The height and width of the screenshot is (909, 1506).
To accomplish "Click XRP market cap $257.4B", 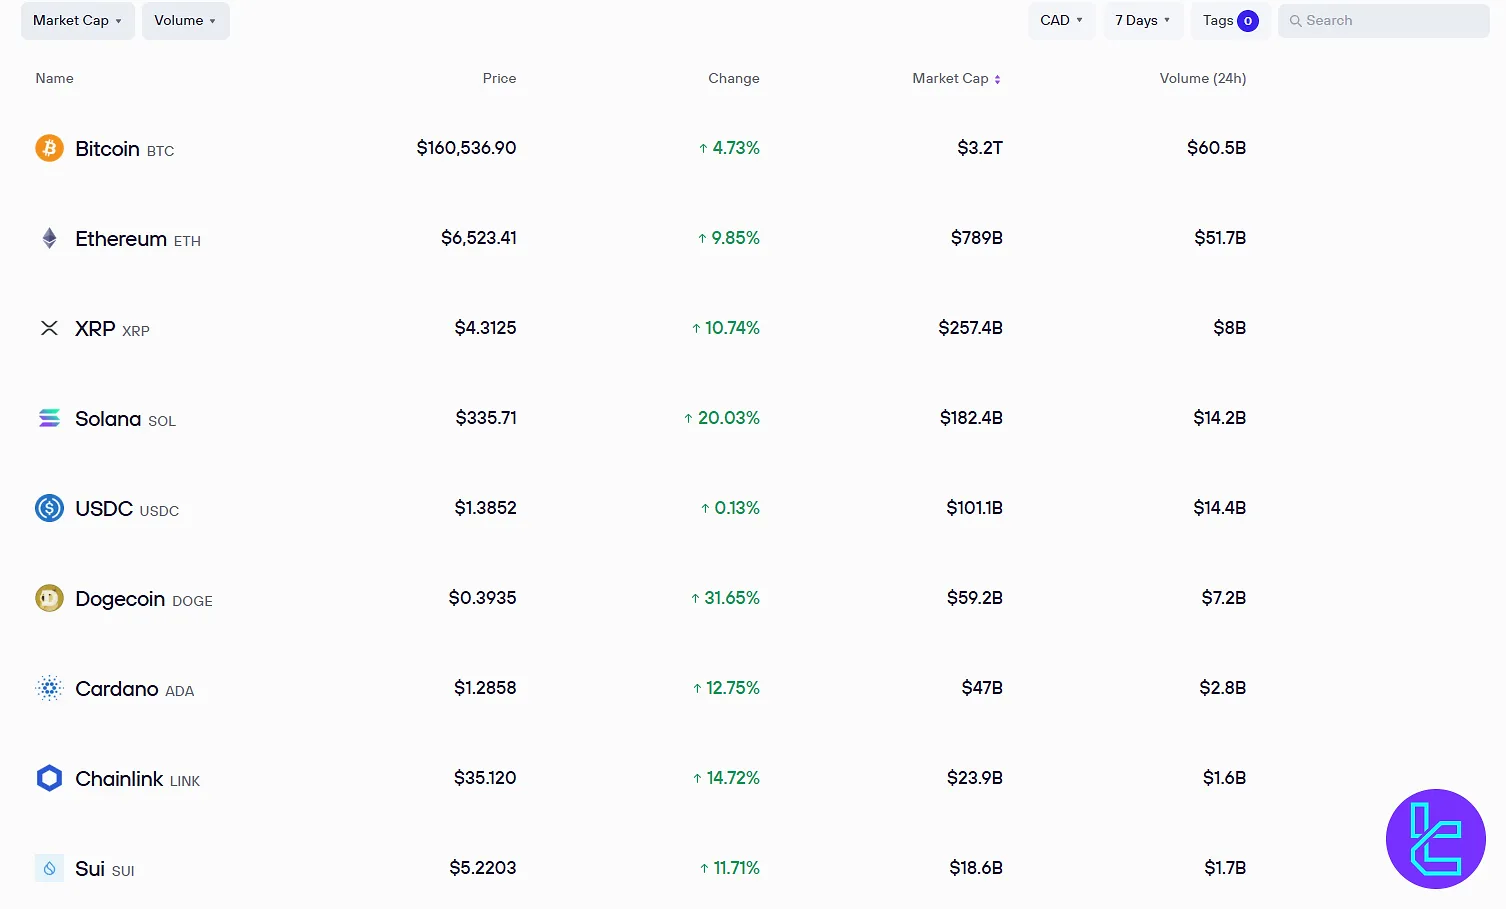I will click(x=970, y=328).
